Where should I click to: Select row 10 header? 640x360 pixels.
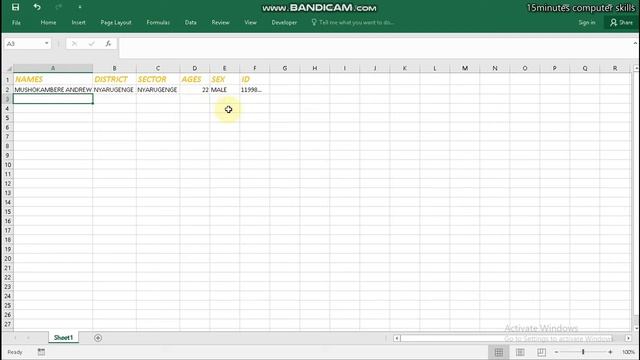click(7, 165)
